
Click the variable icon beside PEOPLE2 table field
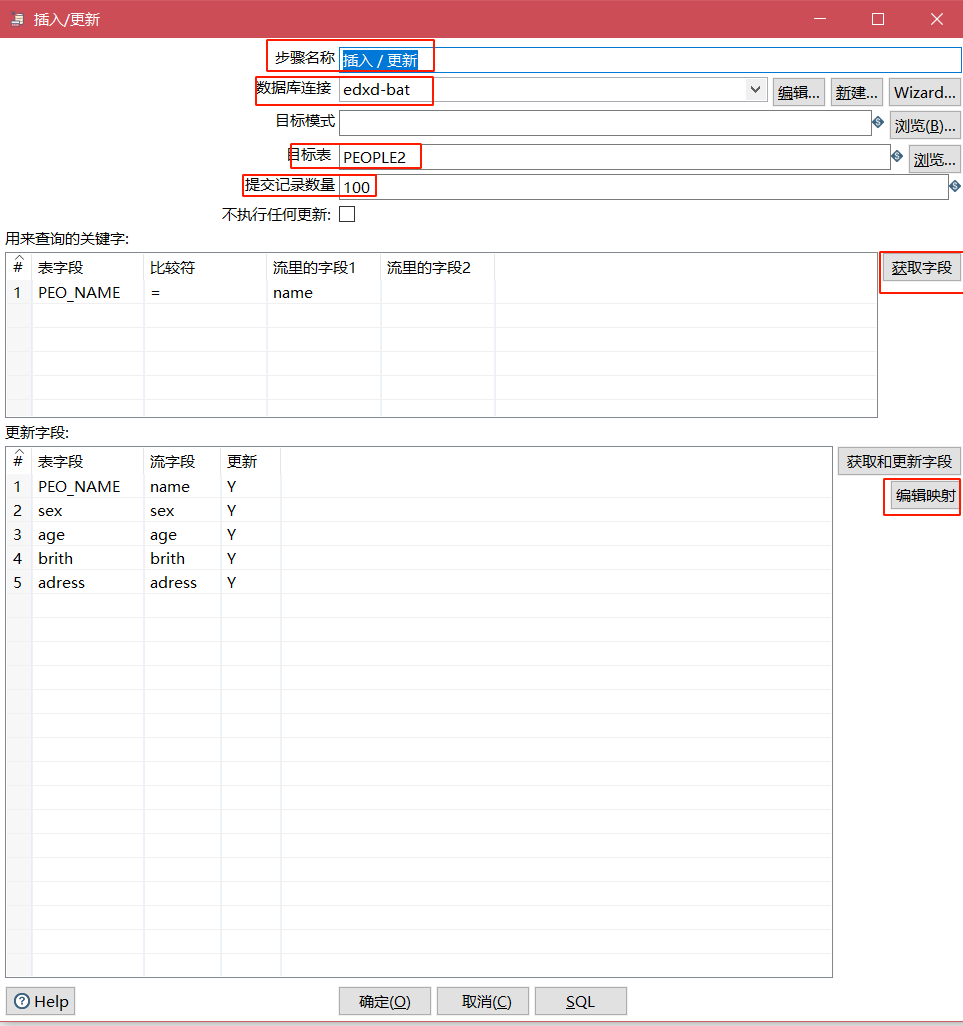897,157
